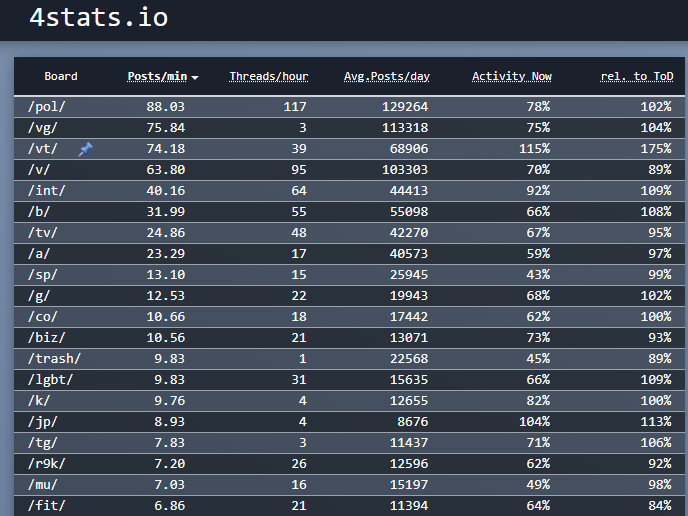Viewport: 688px width, 516px height.
Task: Select the /trash/ board row
Action: 52,359
